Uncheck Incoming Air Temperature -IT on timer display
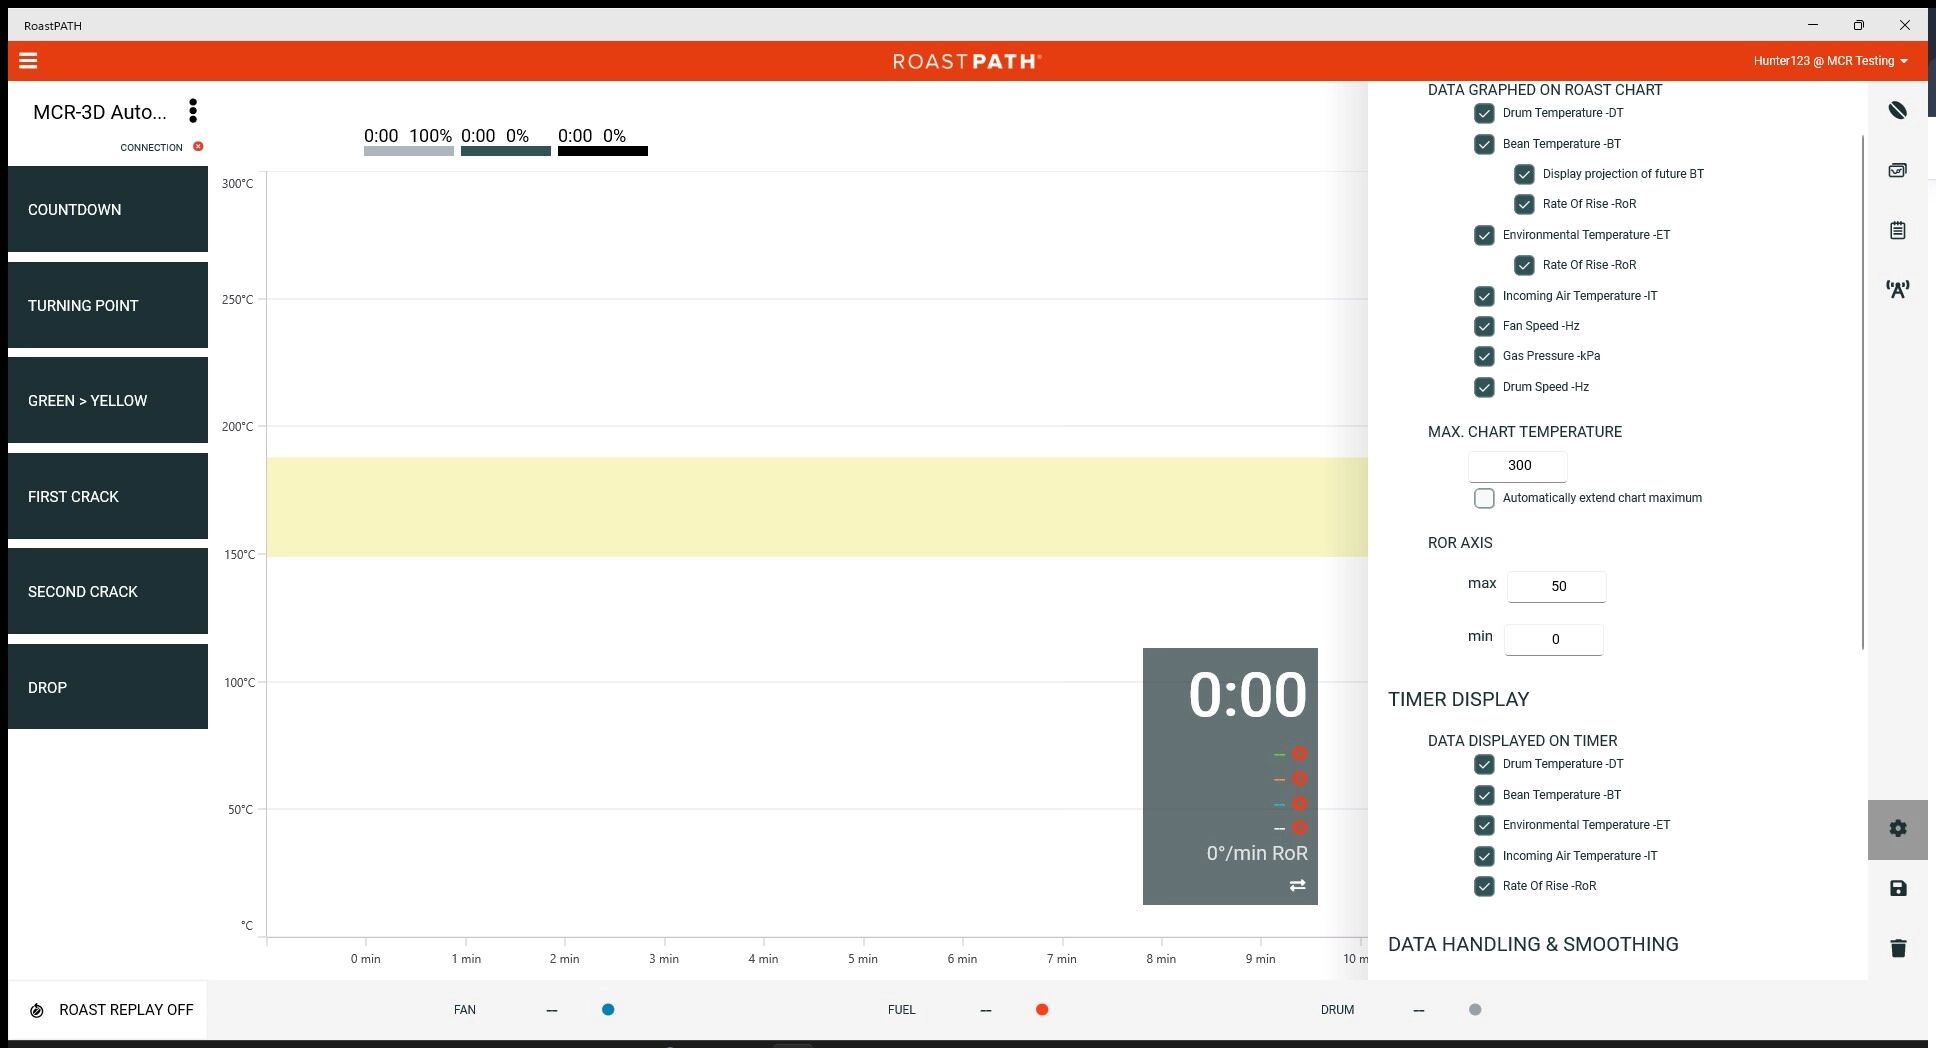This screenshot has width=1936, height=1048. (1484, 856)
